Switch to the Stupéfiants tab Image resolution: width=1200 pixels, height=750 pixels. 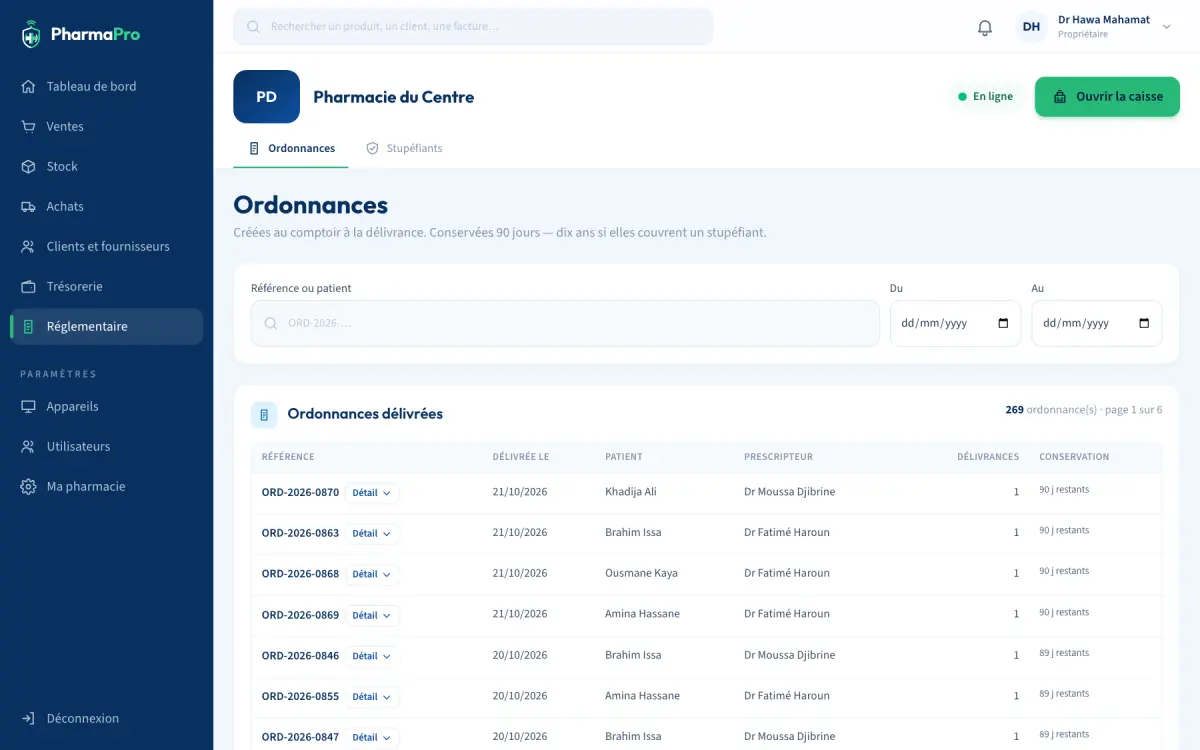coord(404,148)
